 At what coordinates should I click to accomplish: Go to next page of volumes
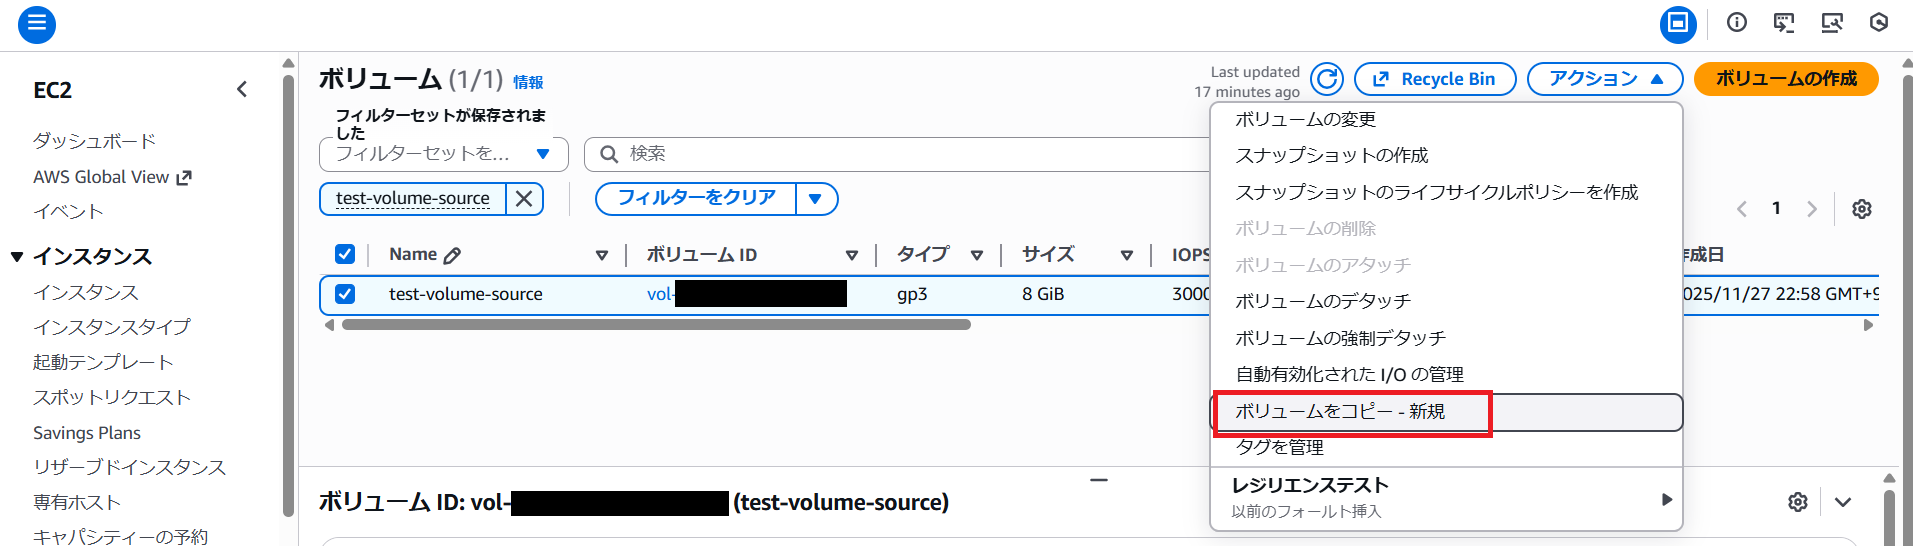[1811, 209]
